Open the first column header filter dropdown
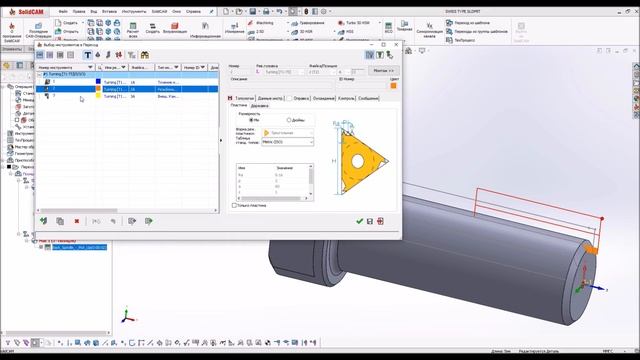 pos(90,67)
